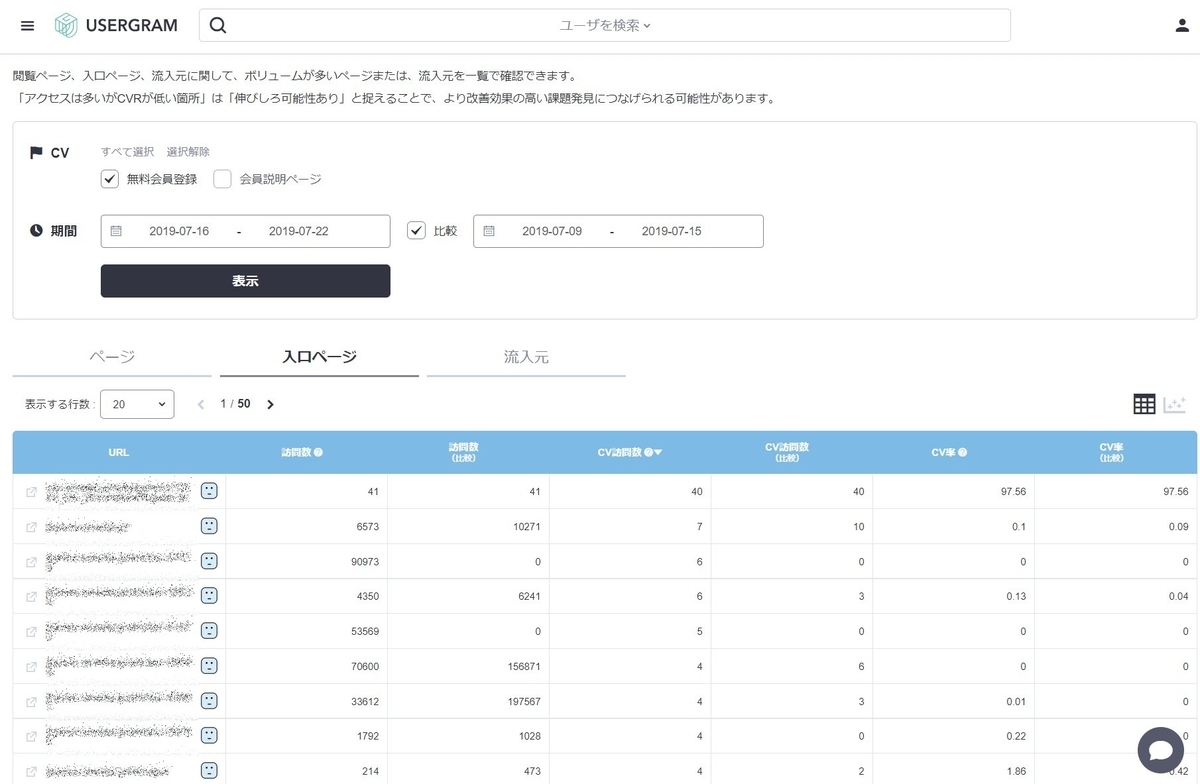Viewport: 1200px width, 784px height.
Task: Switch to table view icon
Action: tap(1144, 404)
